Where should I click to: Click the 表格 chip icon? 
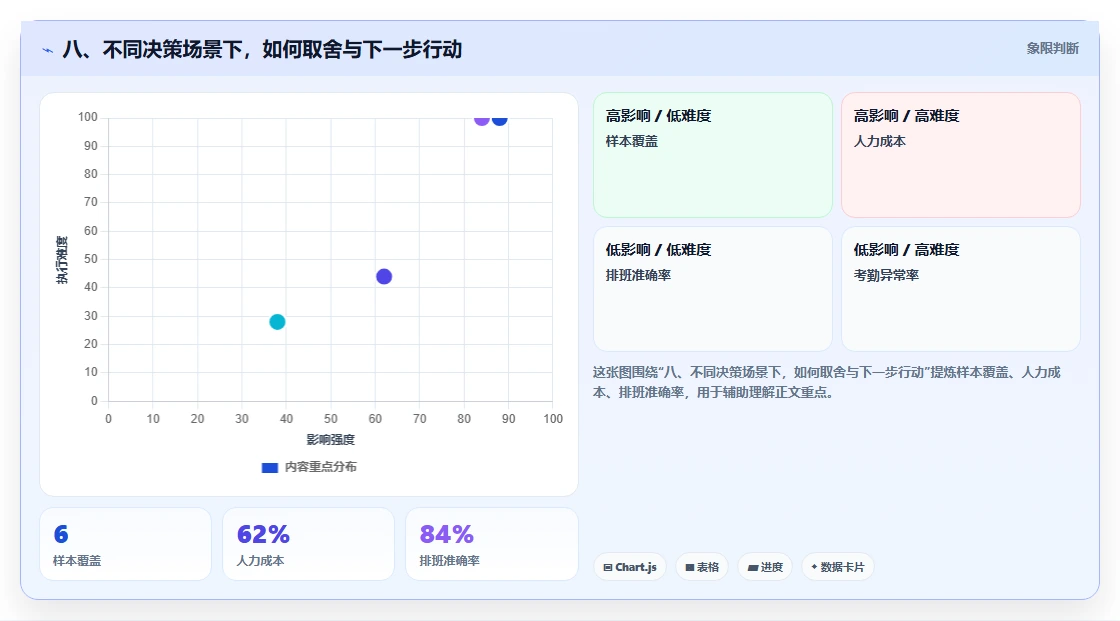[x=690, y=567]
